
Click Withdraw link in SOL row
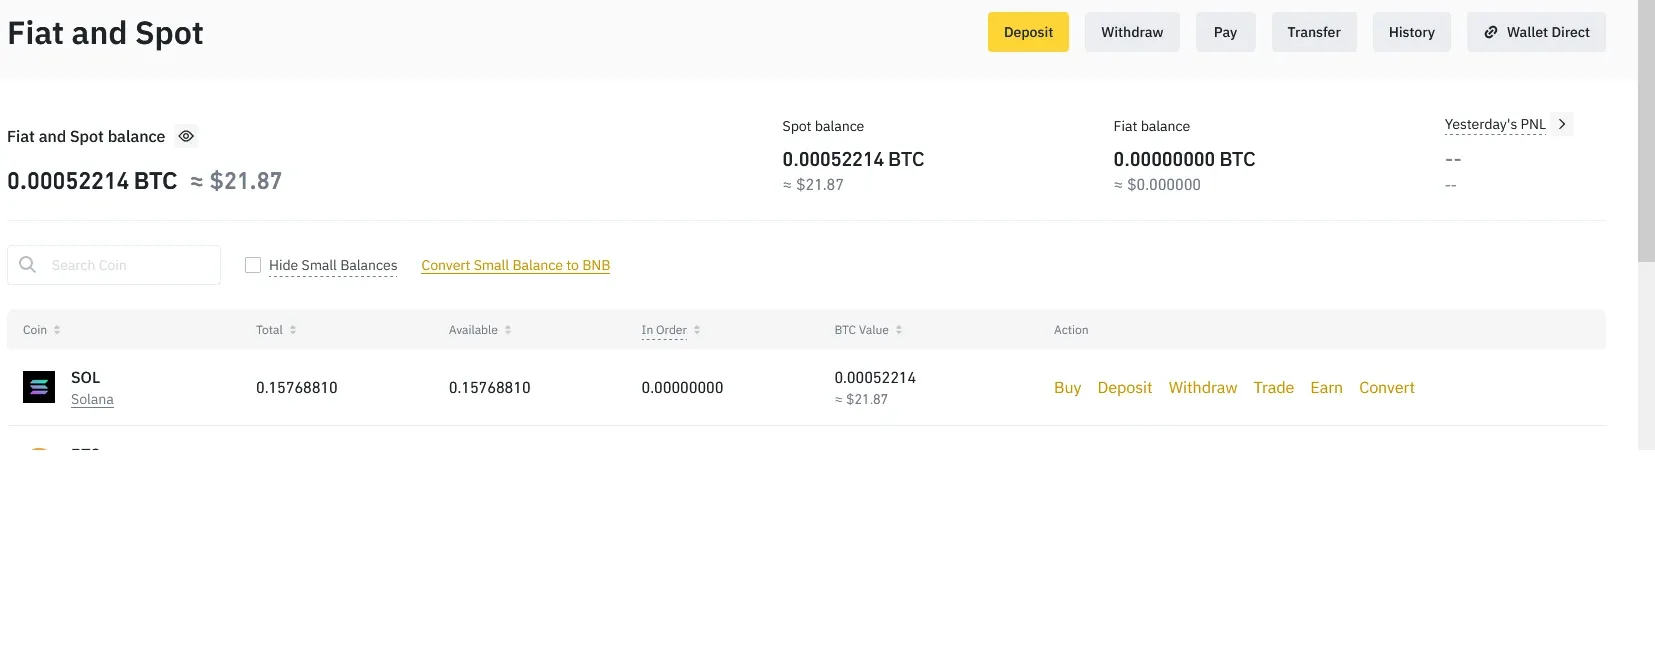[x=1202, y=387]
